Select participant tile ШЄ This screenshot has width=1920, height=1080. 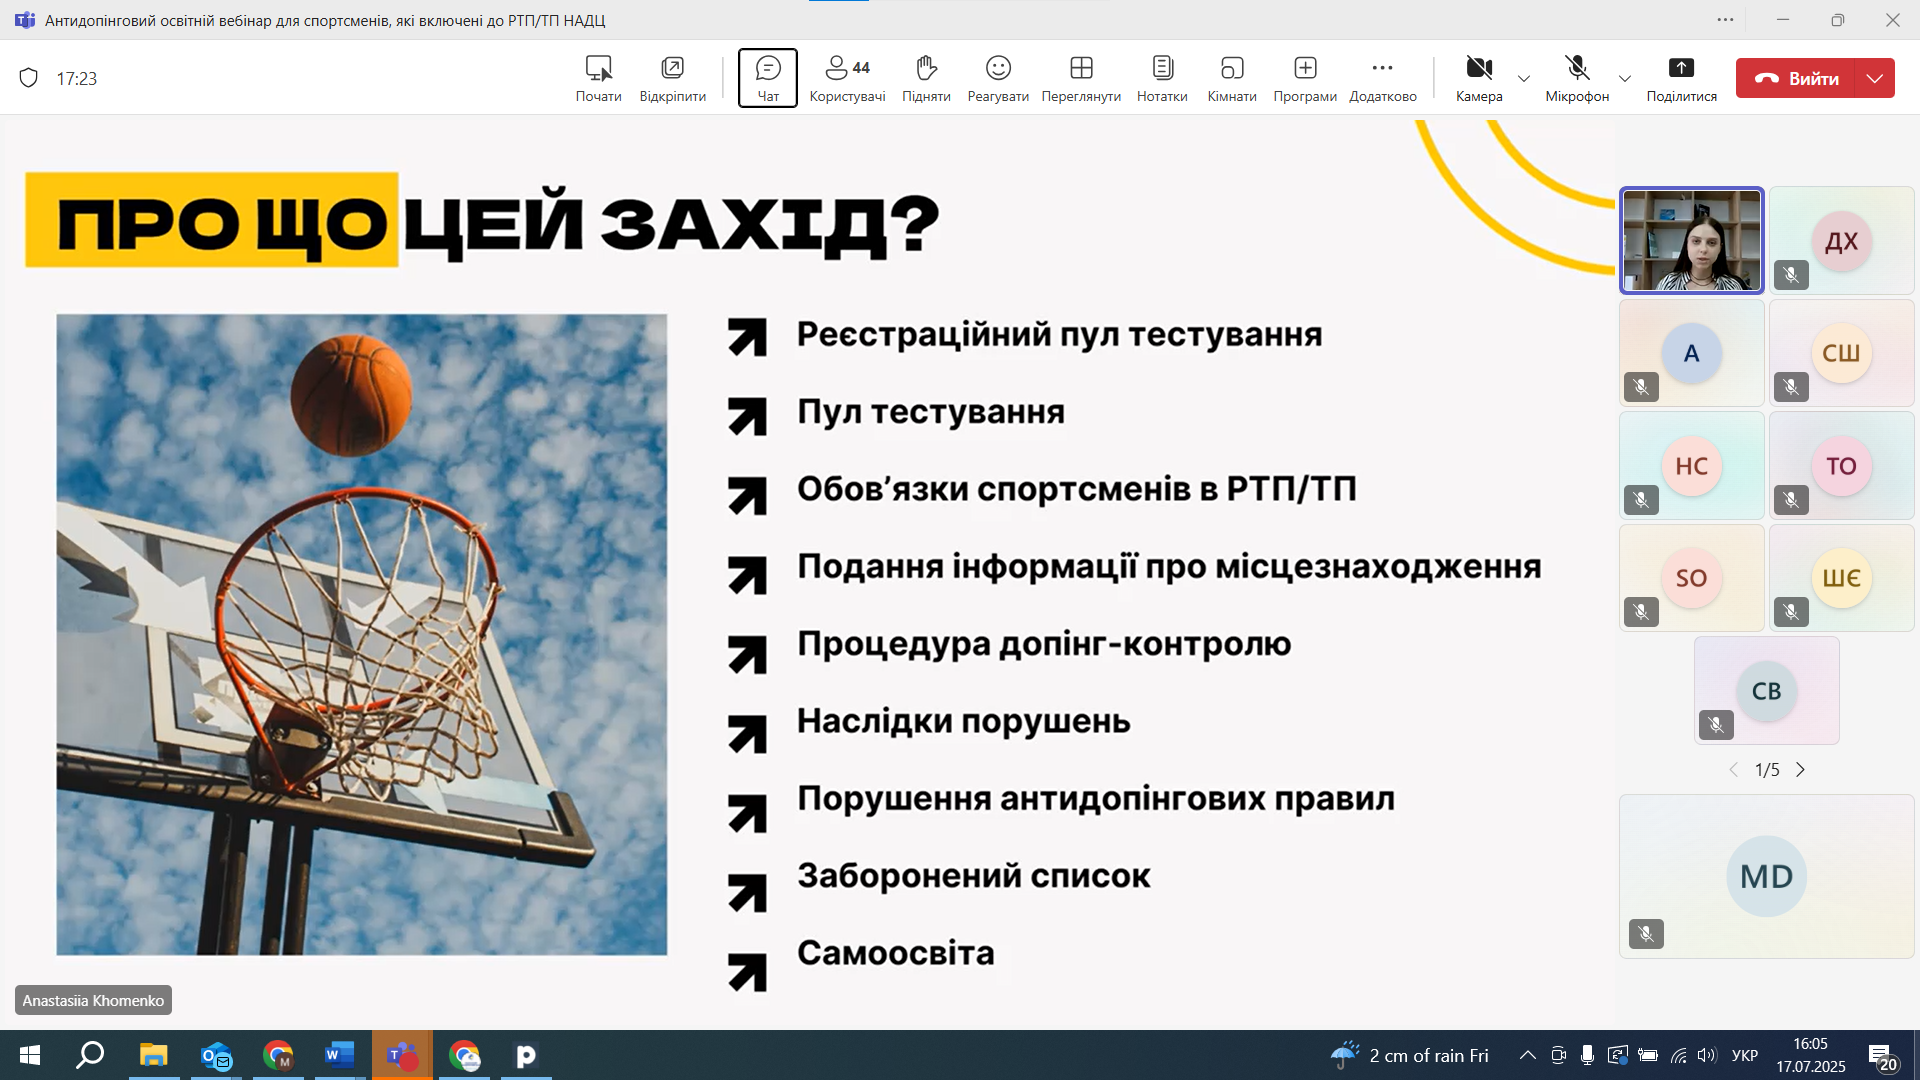1842,578
